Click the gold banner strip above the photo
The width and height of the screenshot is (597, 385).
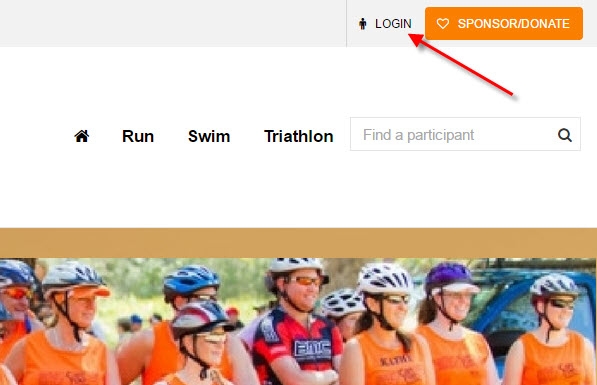click(298, 243)
